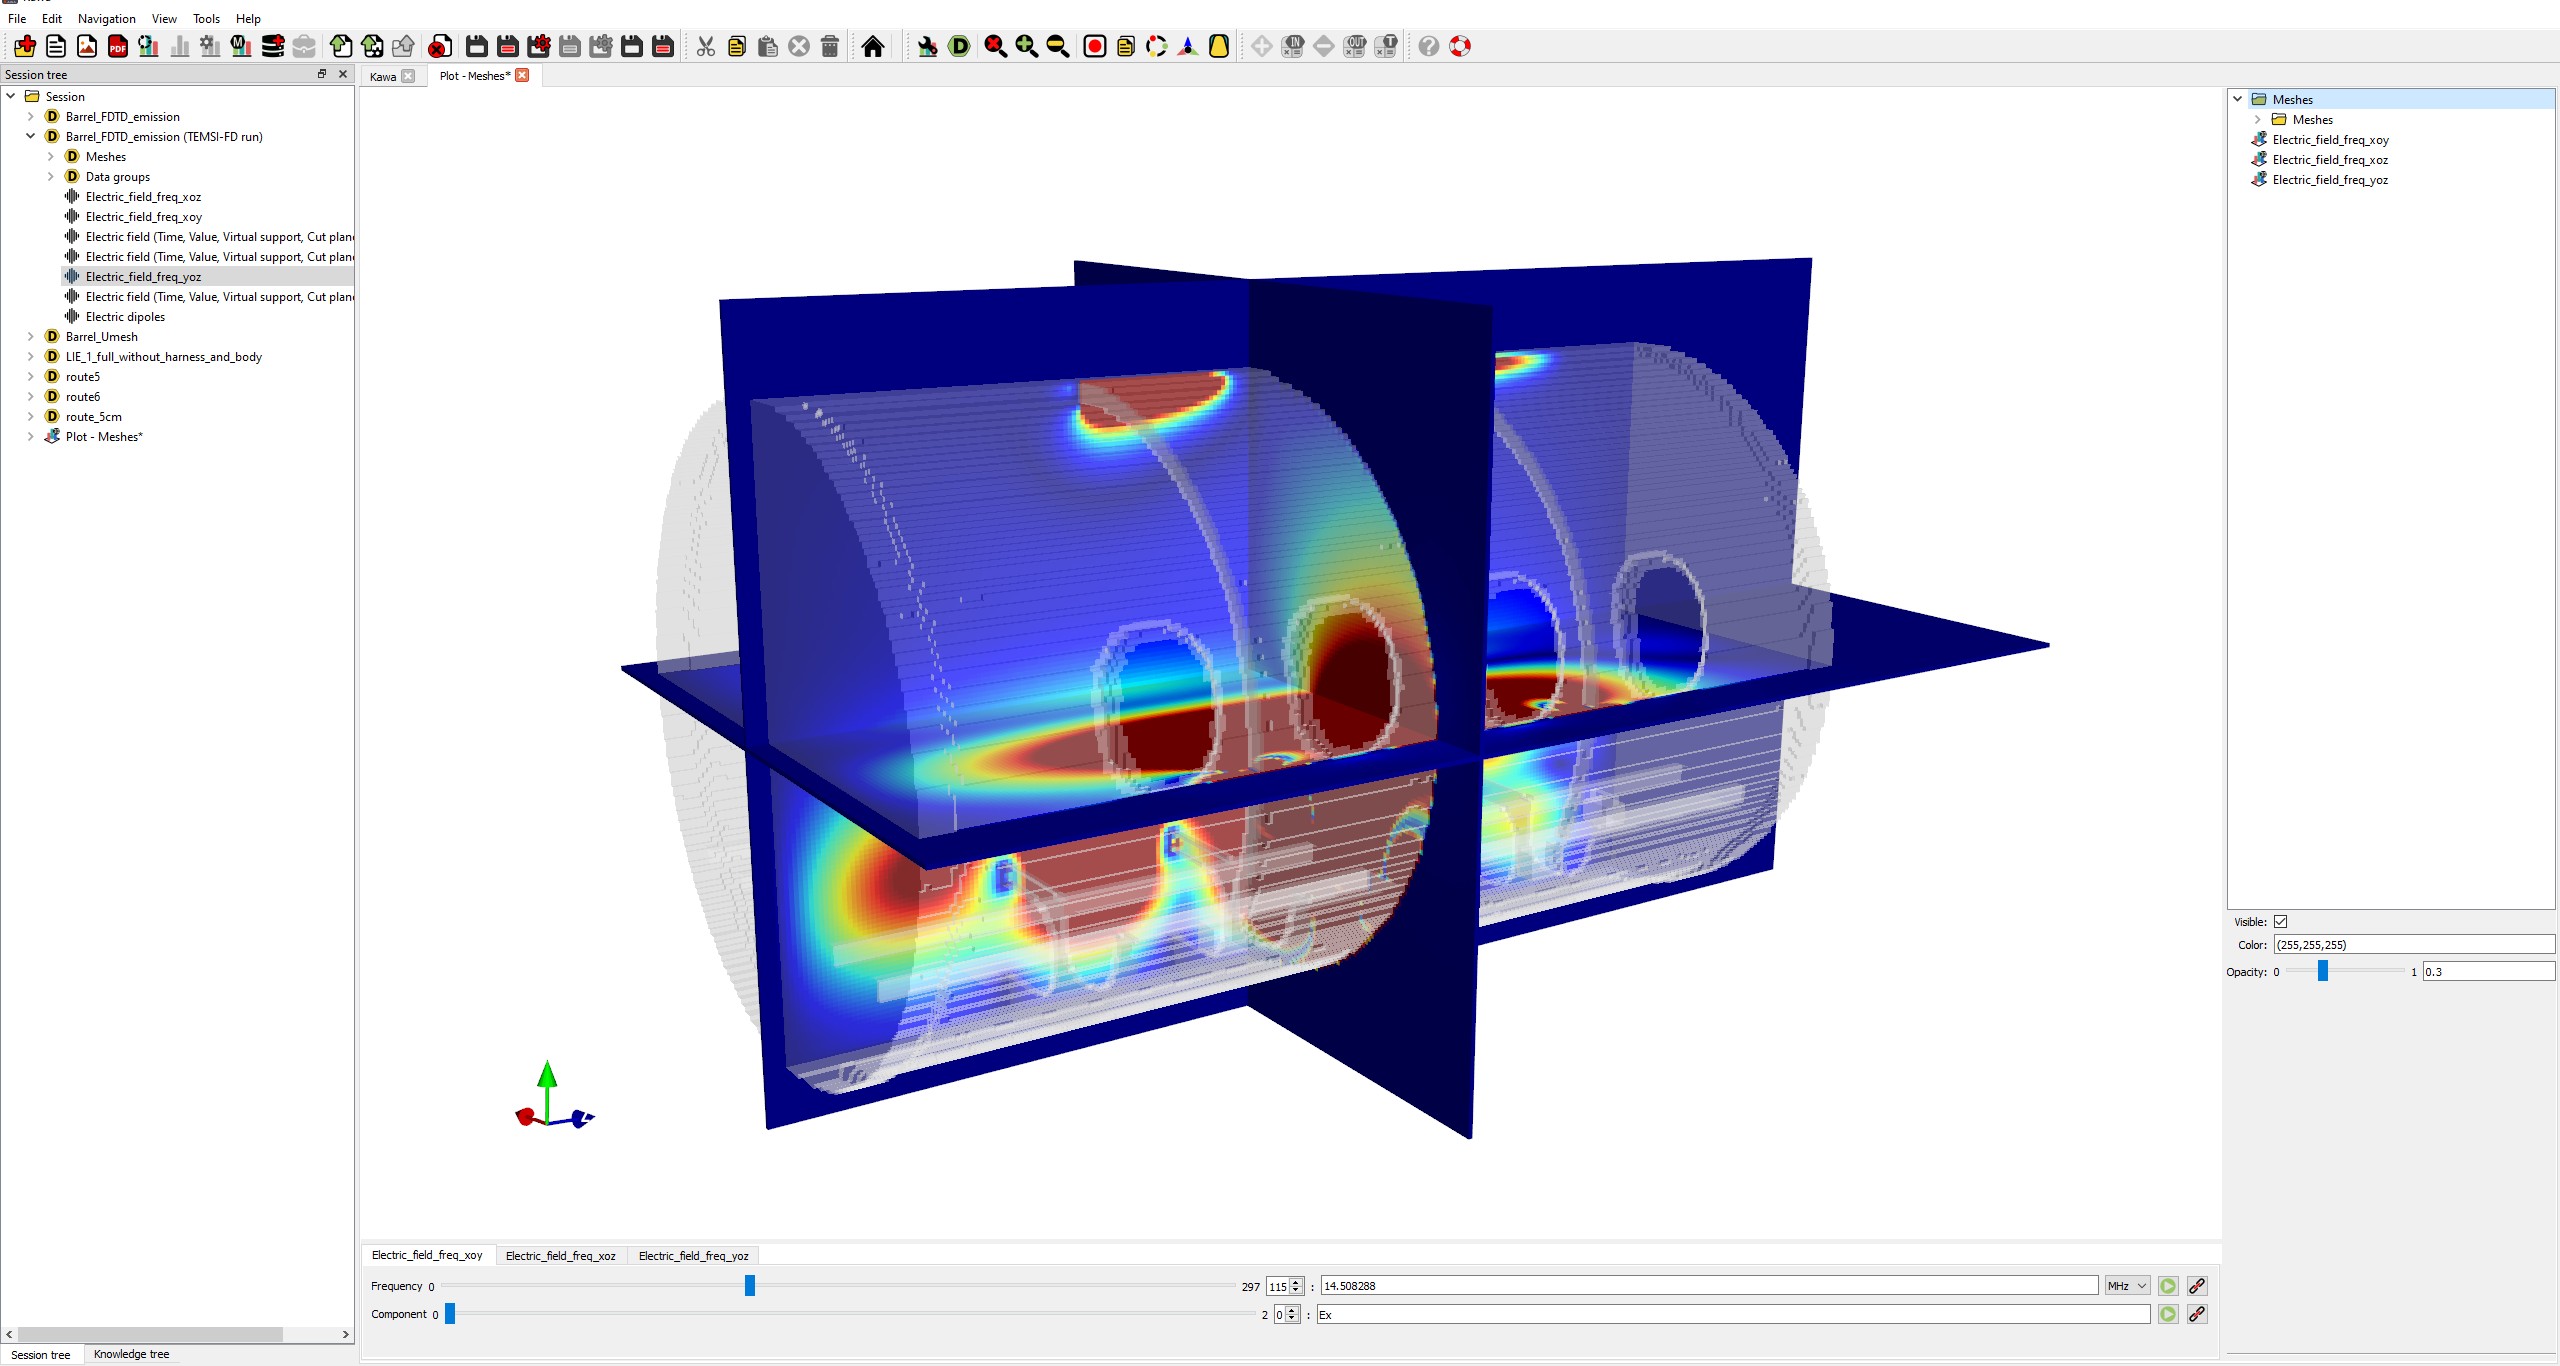
Task: Click the zoom in magnifier icon
Action: click(1026, 46)
